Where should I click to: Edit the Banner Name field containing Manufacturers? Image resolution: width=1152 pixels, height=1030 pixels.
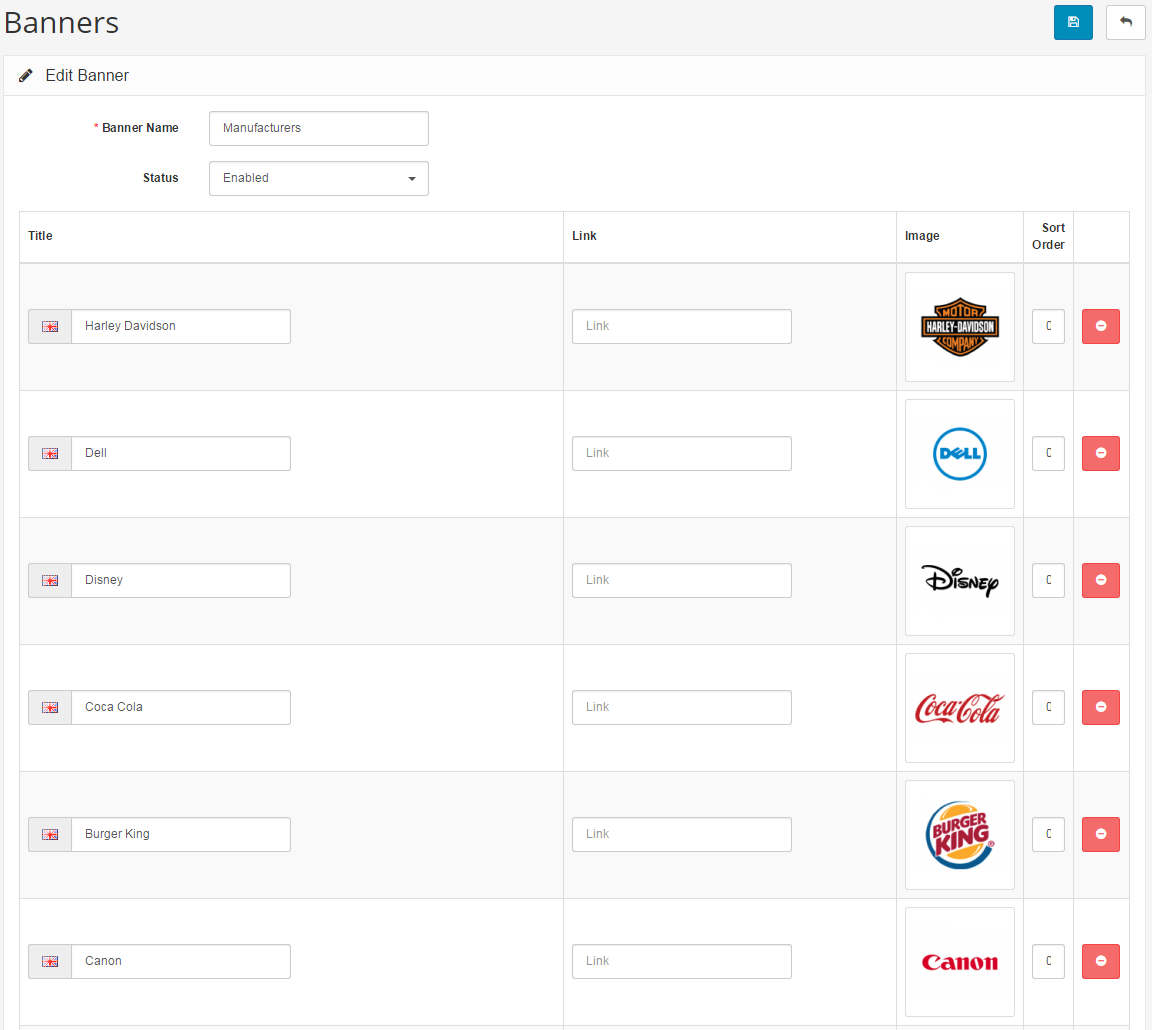click(319, 129)
